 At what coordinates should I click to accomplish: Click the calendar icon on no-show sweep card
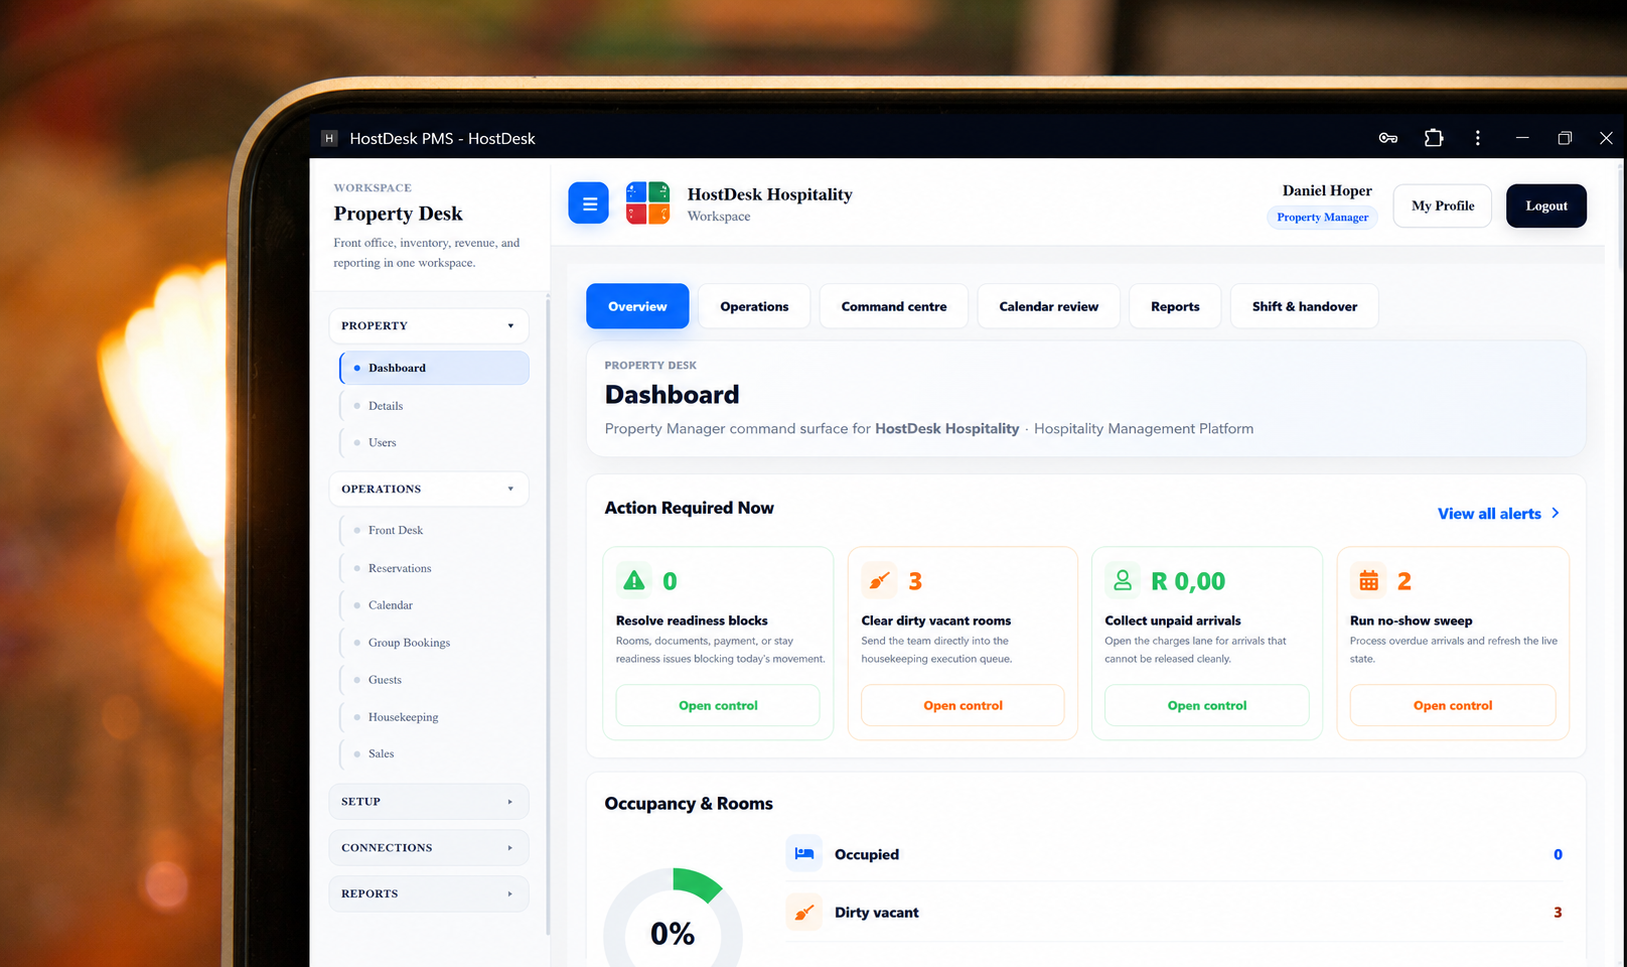tap(1368, 580)
